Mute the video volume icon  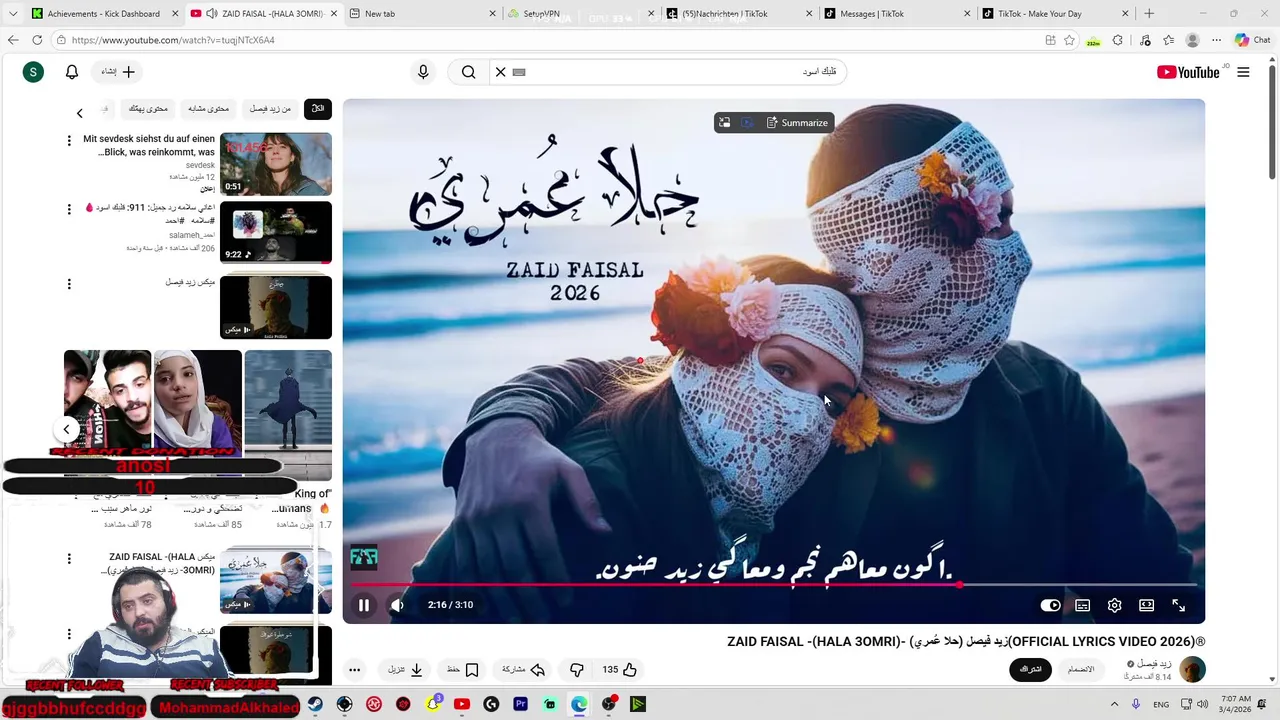(397, 605)
